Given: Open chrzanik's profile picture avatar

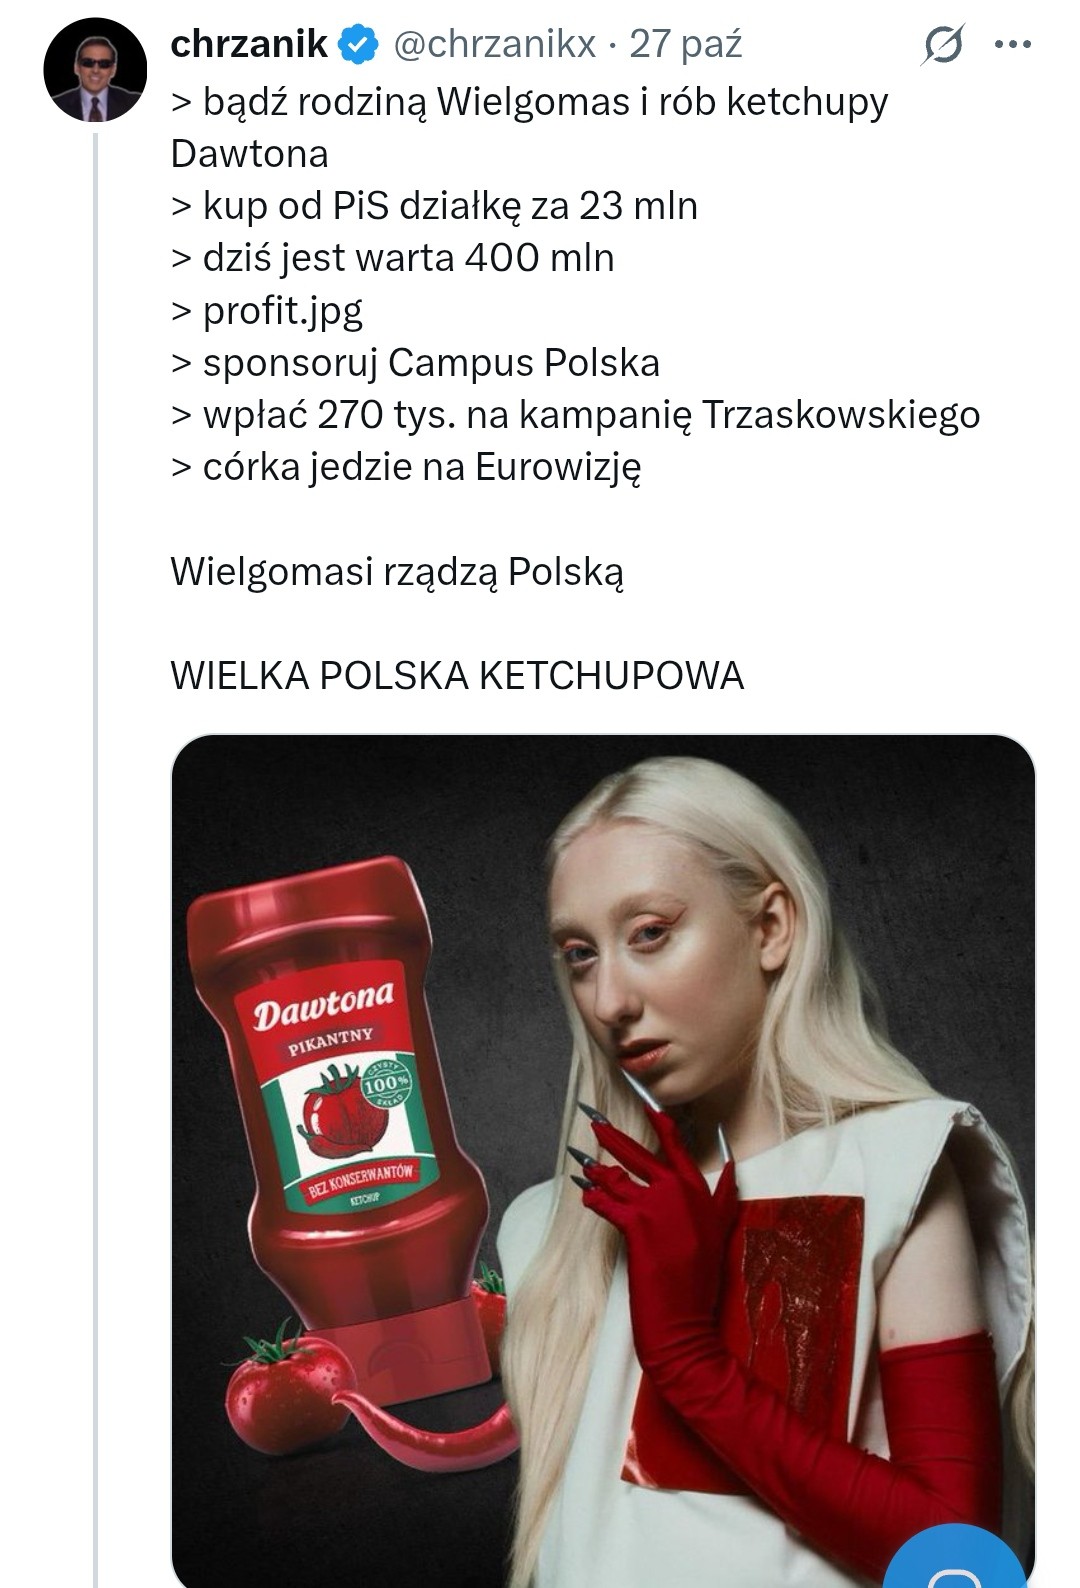Looking at the screenshot, I should (95, 70).
